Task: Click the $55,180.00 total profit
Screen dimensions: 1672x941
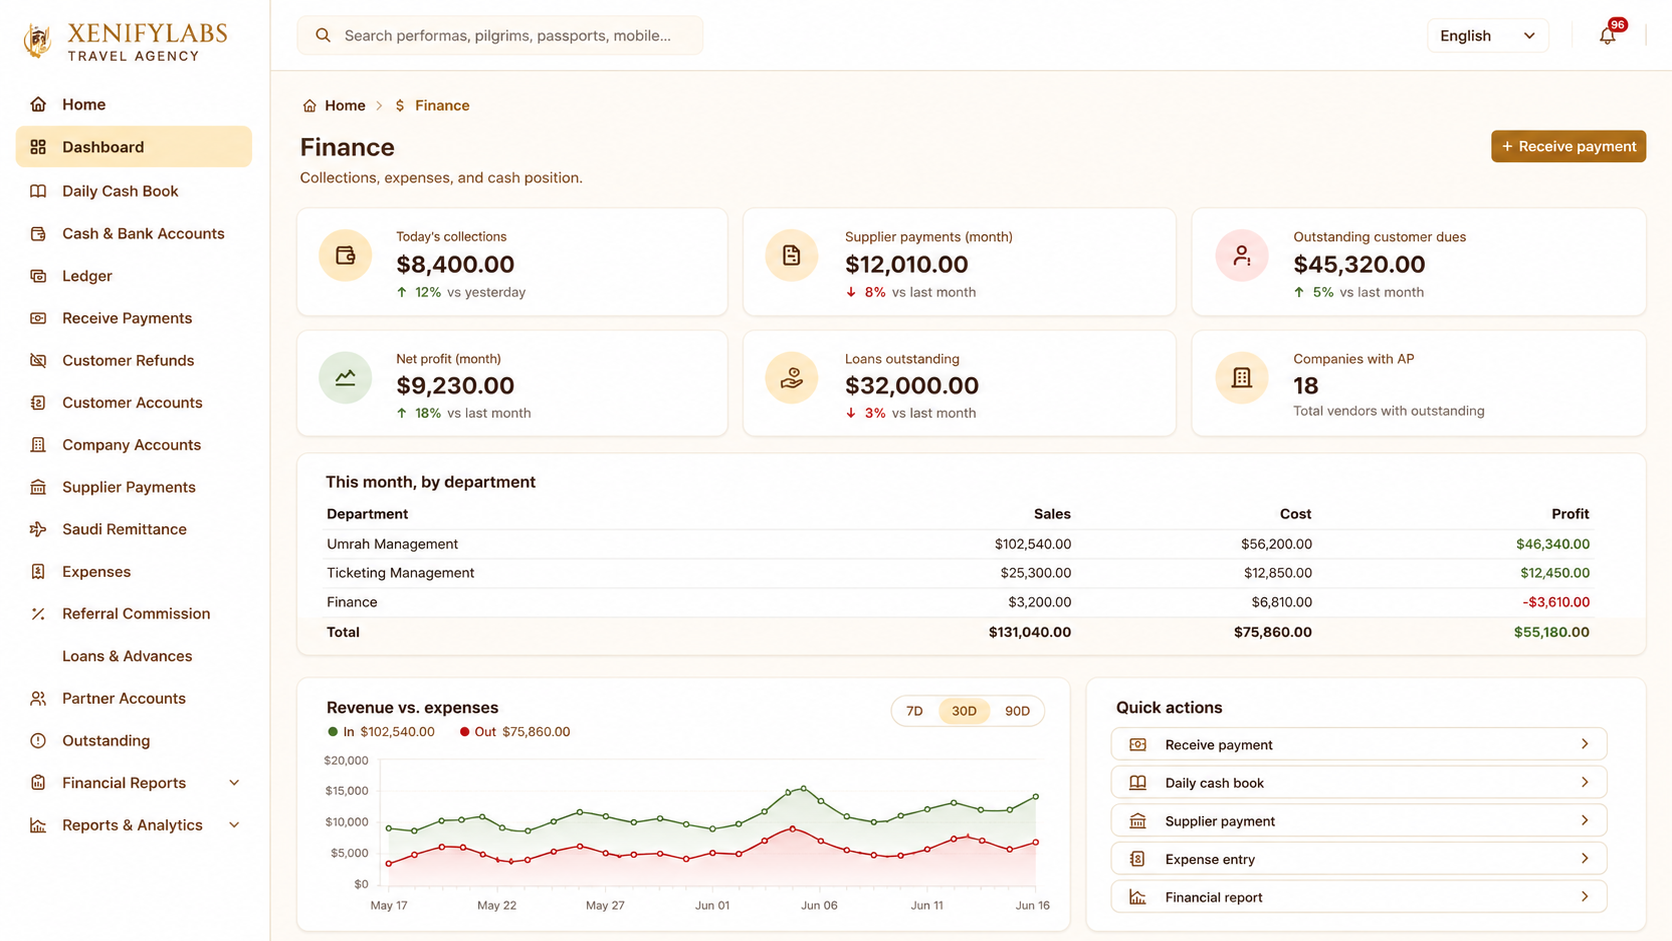Action: click(1552, 632)
